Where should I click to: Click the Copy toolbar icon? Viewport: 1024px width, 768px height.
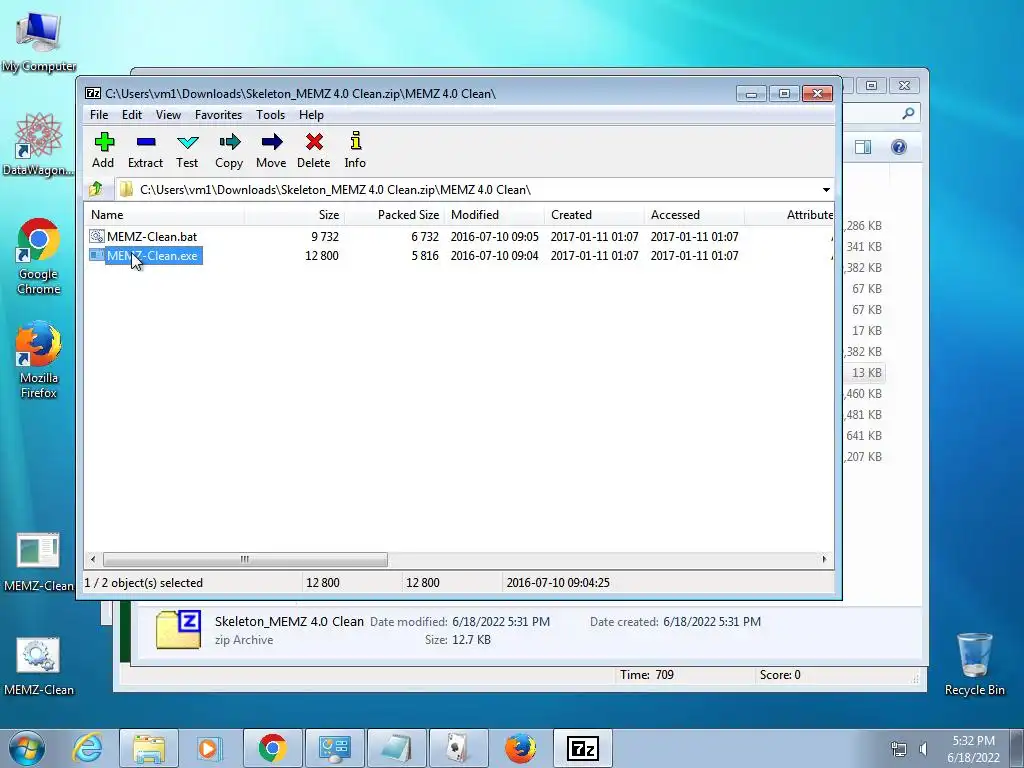pos(229,142)
